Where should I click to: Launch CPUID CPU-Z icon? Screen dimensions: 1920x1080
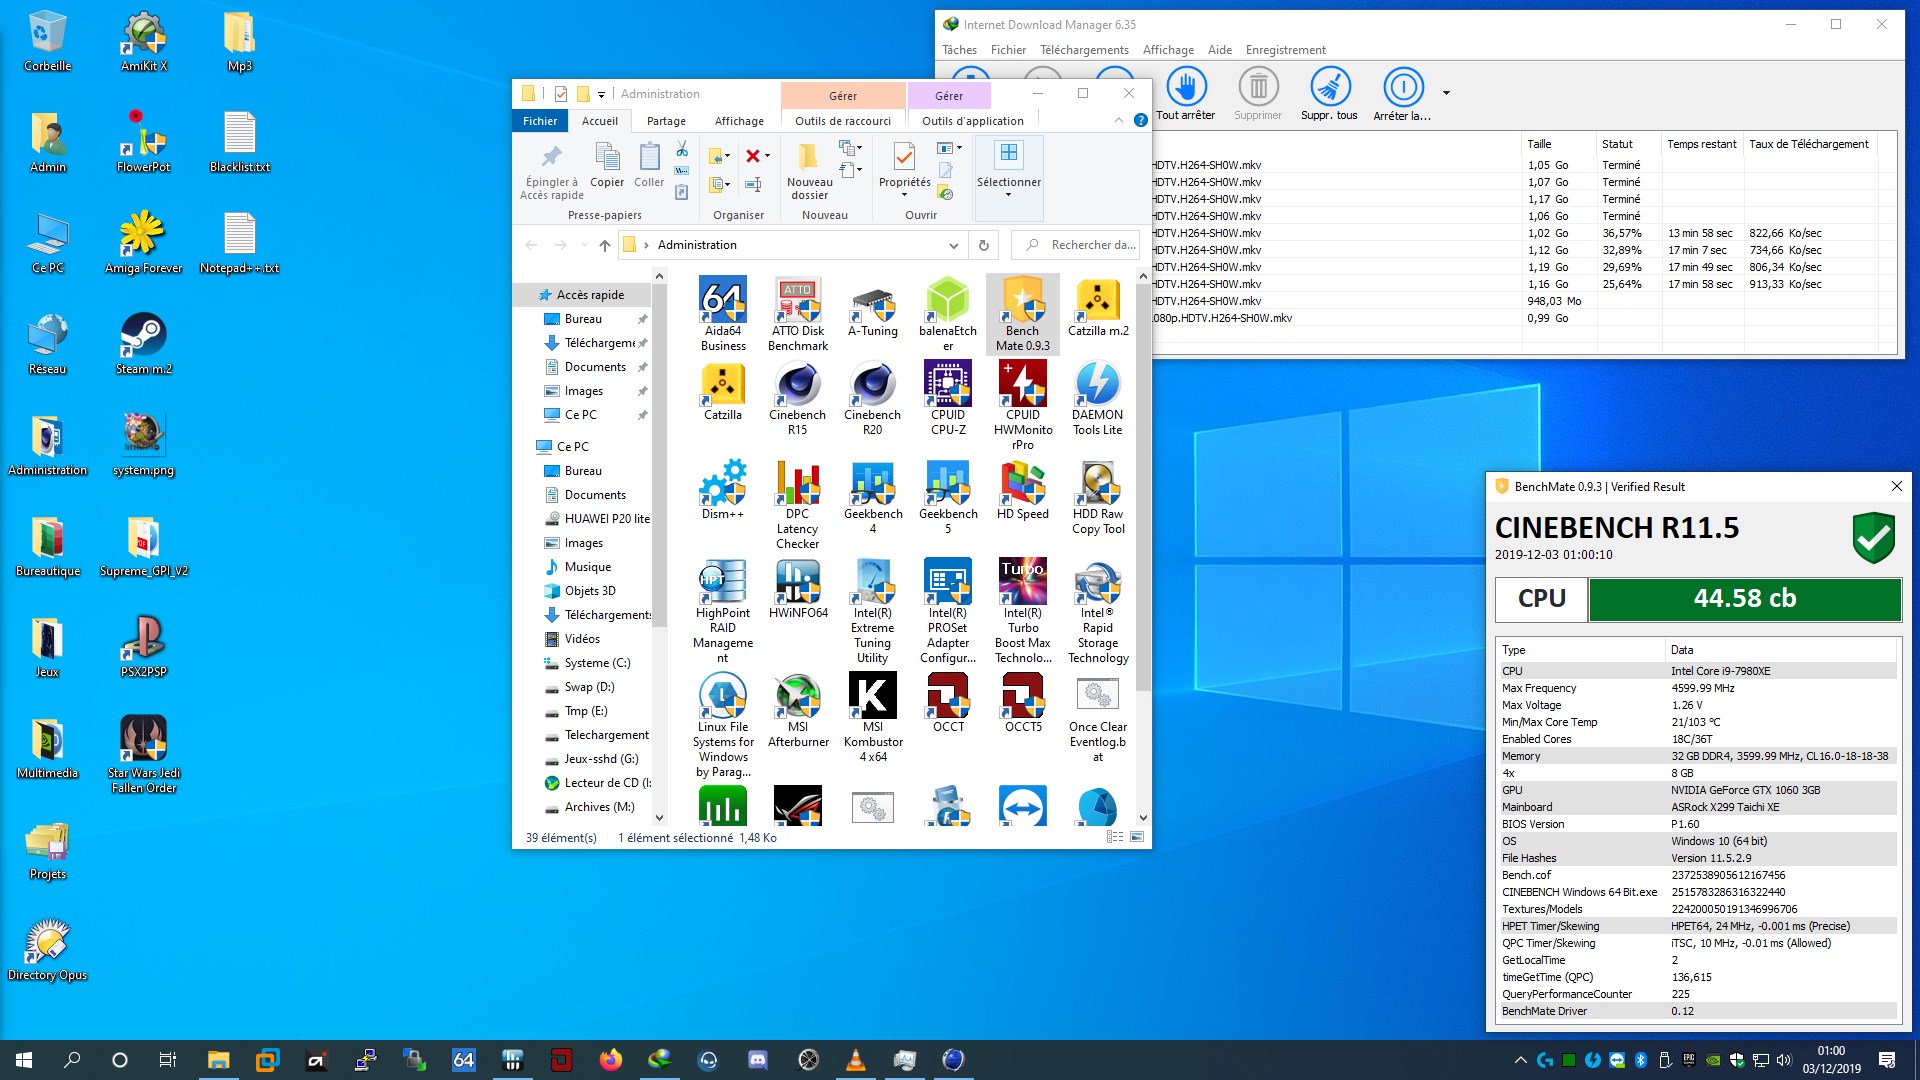948,398
